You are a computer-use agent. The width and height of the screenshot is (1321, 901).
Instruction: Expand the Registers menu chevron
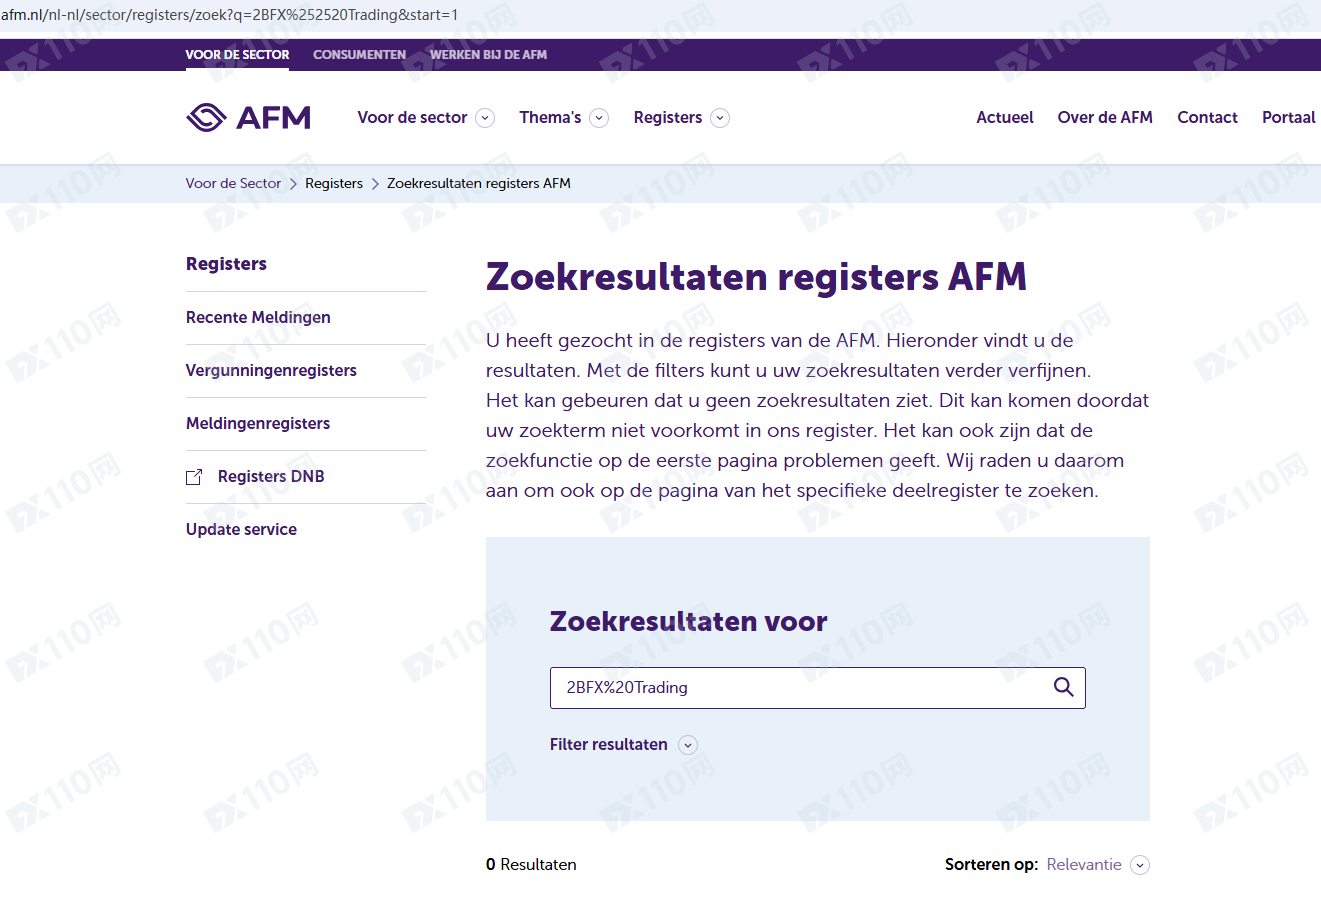720,118
